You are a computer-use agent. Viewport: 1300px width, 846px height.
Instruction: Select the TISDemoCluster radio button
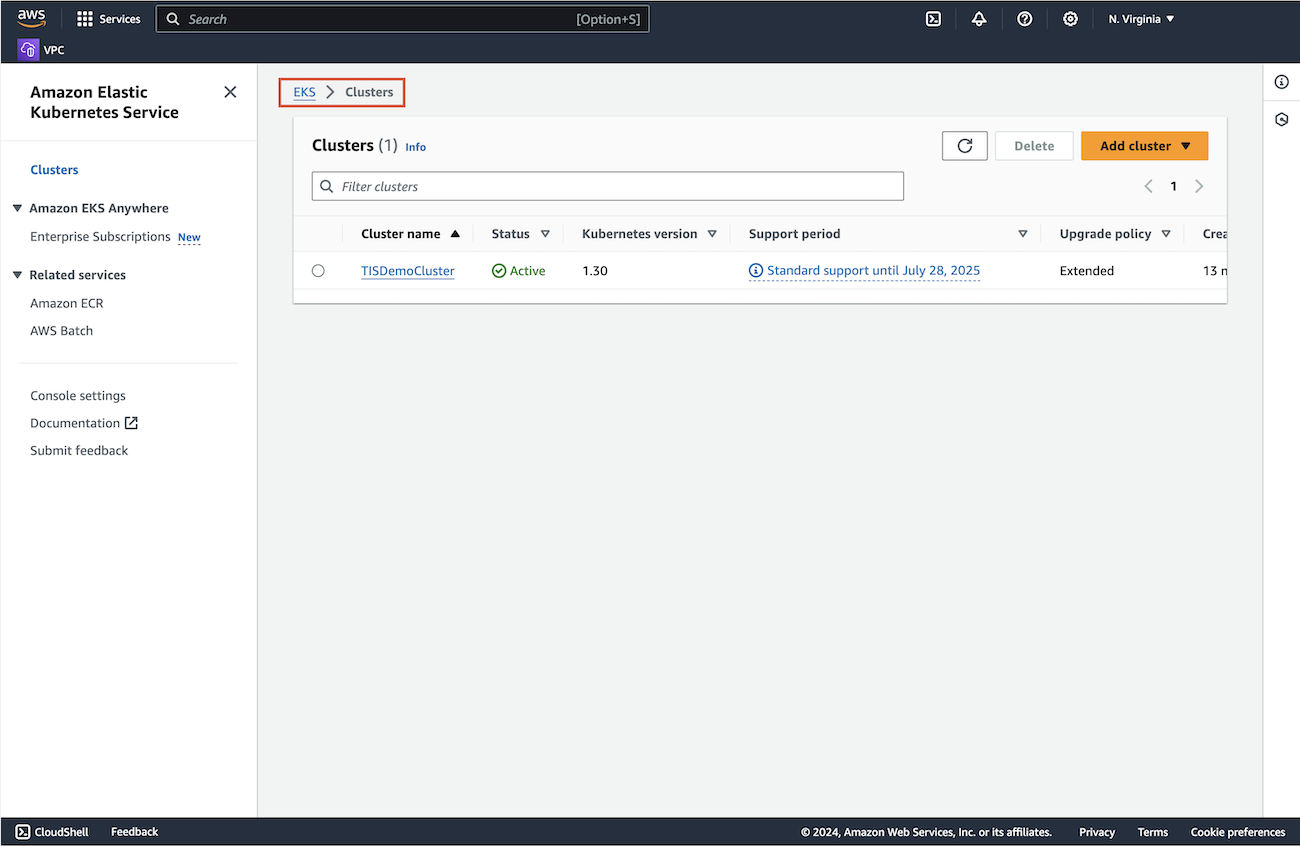coord(318,271)
